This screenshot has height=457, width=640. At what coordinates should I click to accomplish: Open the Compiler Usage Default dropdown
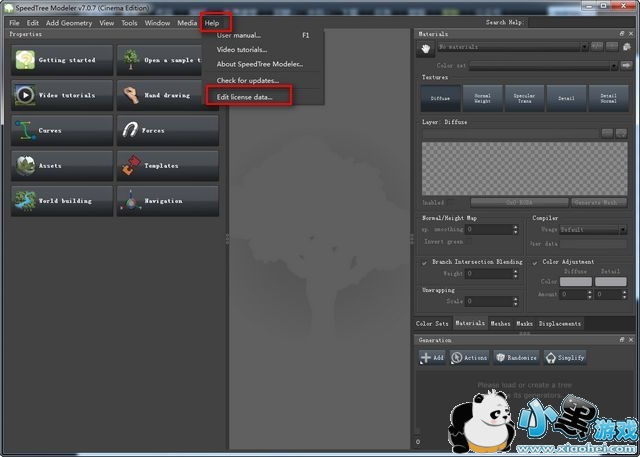tap(593, 230)
